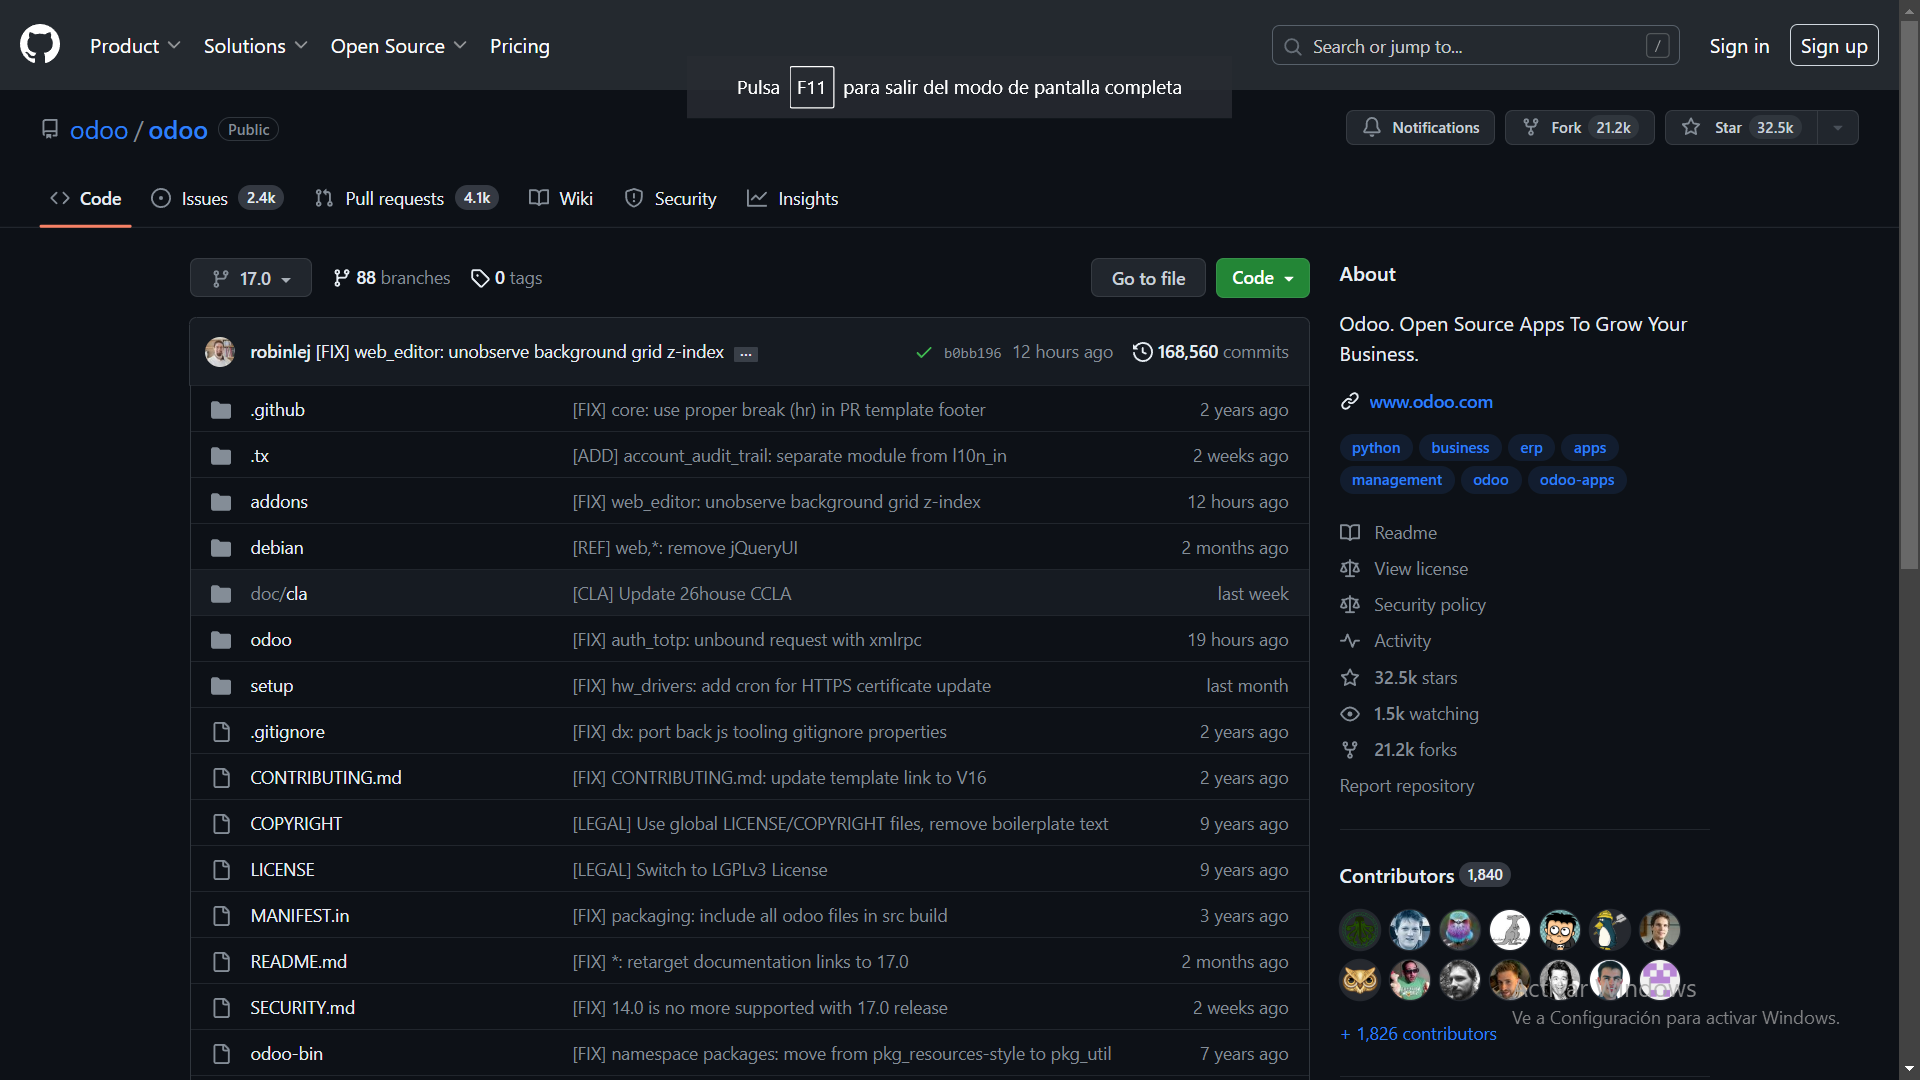Screen dimensions: 1920x1080
Task: Click the repository icon beside odoo/odoo
Action: pyautogui.click(x=50, y=129)
